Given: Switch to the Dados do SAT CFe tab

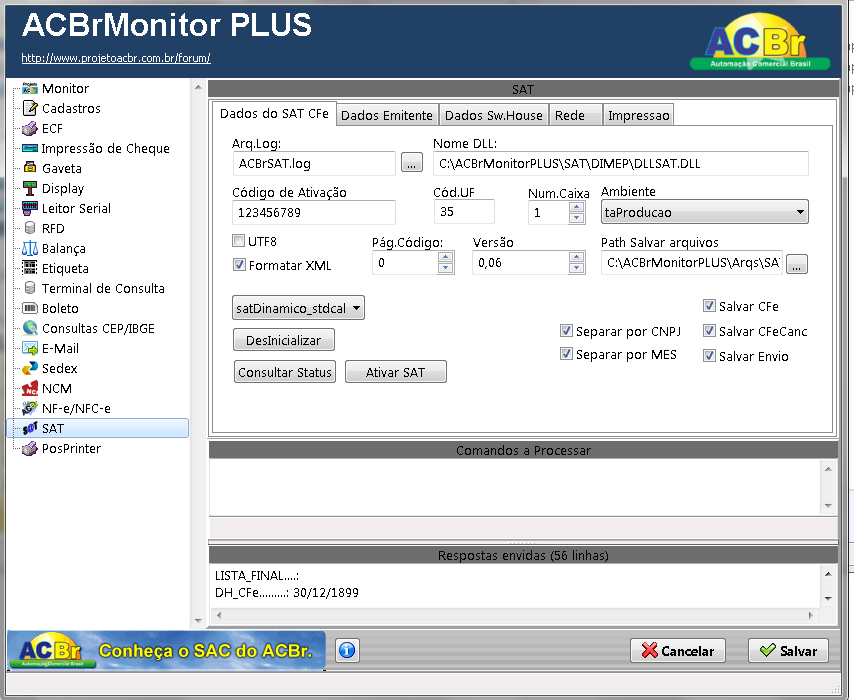Looking at the screenshot, I should tap(274, 113).
